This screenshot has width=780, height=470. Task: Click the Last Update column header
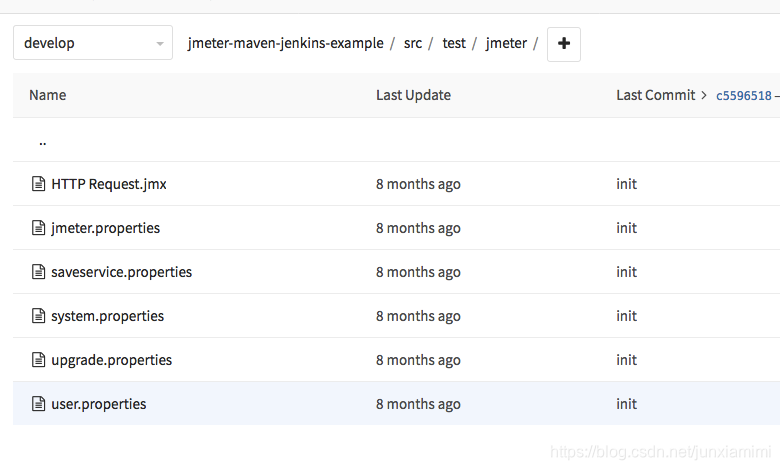413,95
